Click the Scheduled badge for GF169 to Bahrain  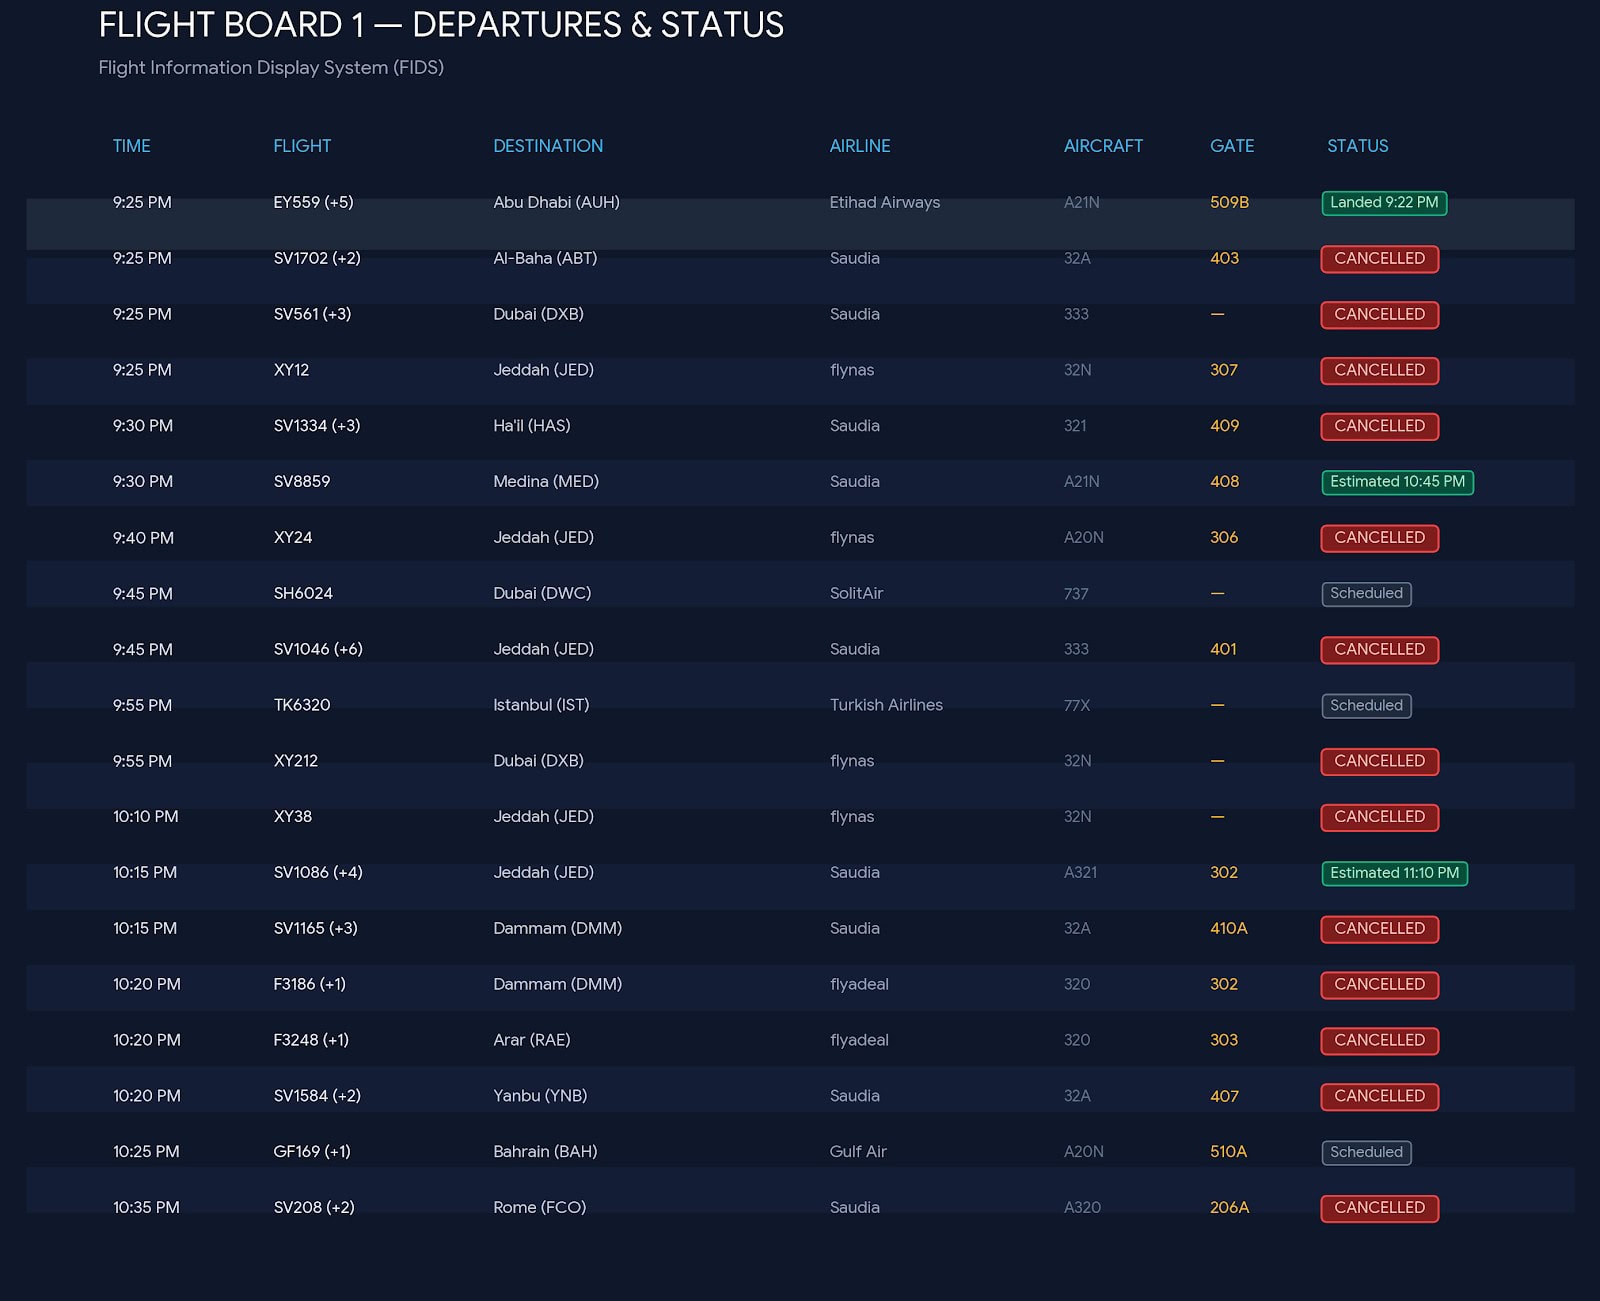point(1366,1152)
